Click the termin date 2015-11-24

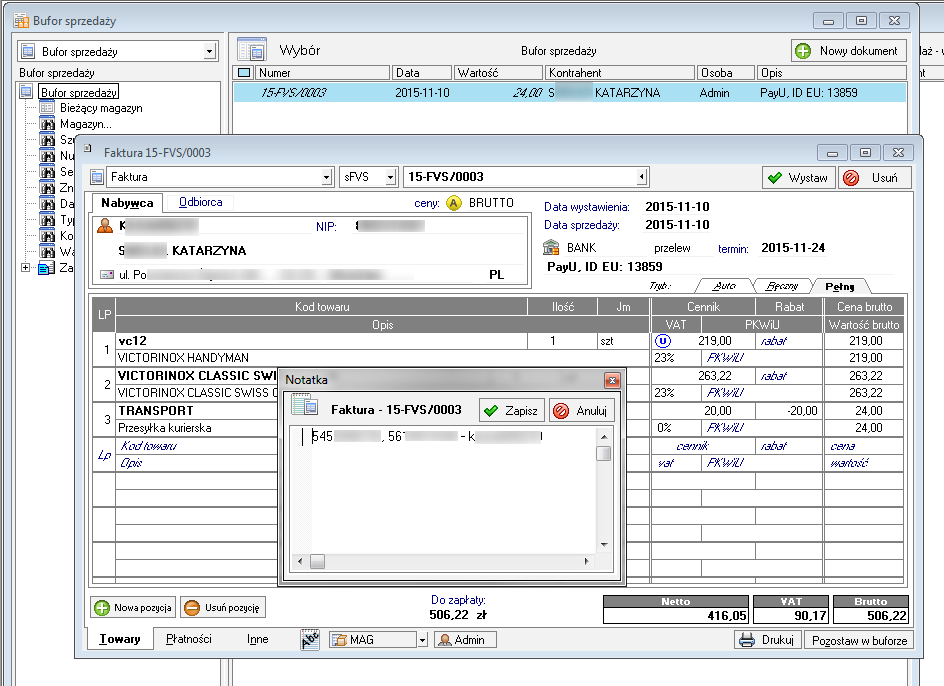(x=793, y=248)
